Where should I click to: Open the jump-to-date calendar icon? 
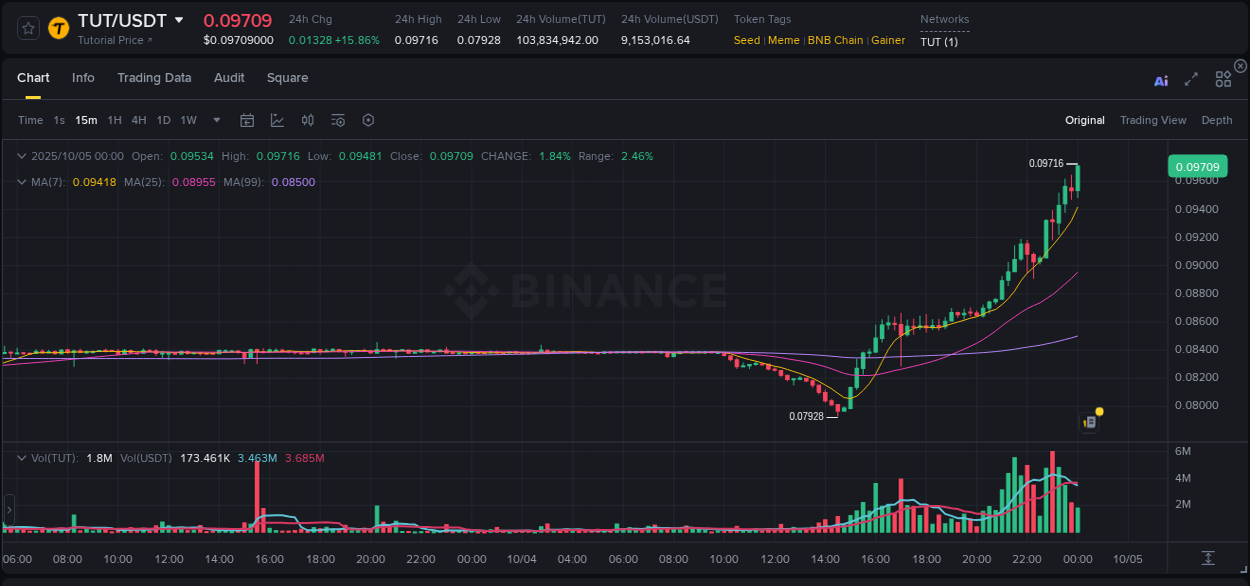(x=247, y=120)
